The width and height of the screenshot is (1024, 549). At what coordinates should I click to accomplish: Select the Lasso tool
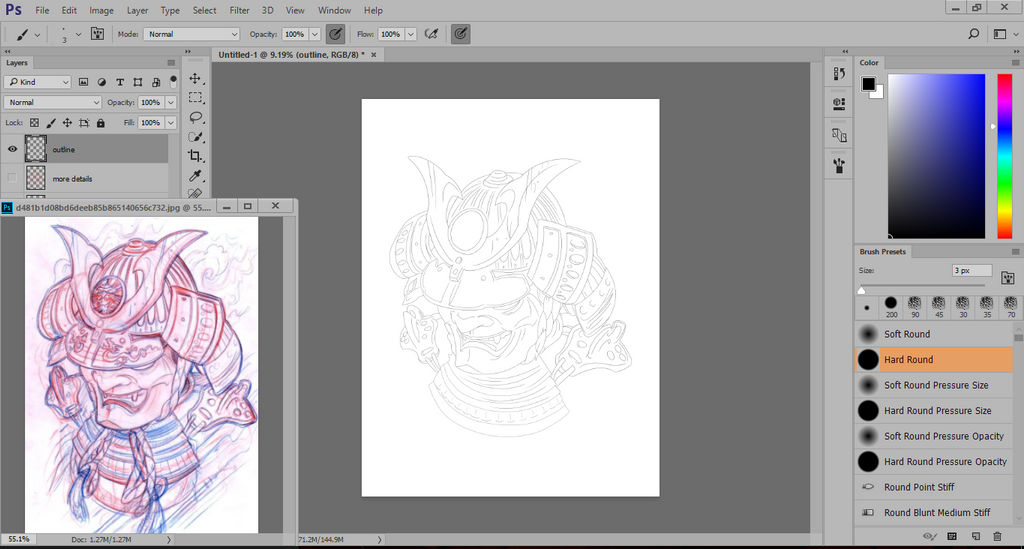click(x=195, y=118)
